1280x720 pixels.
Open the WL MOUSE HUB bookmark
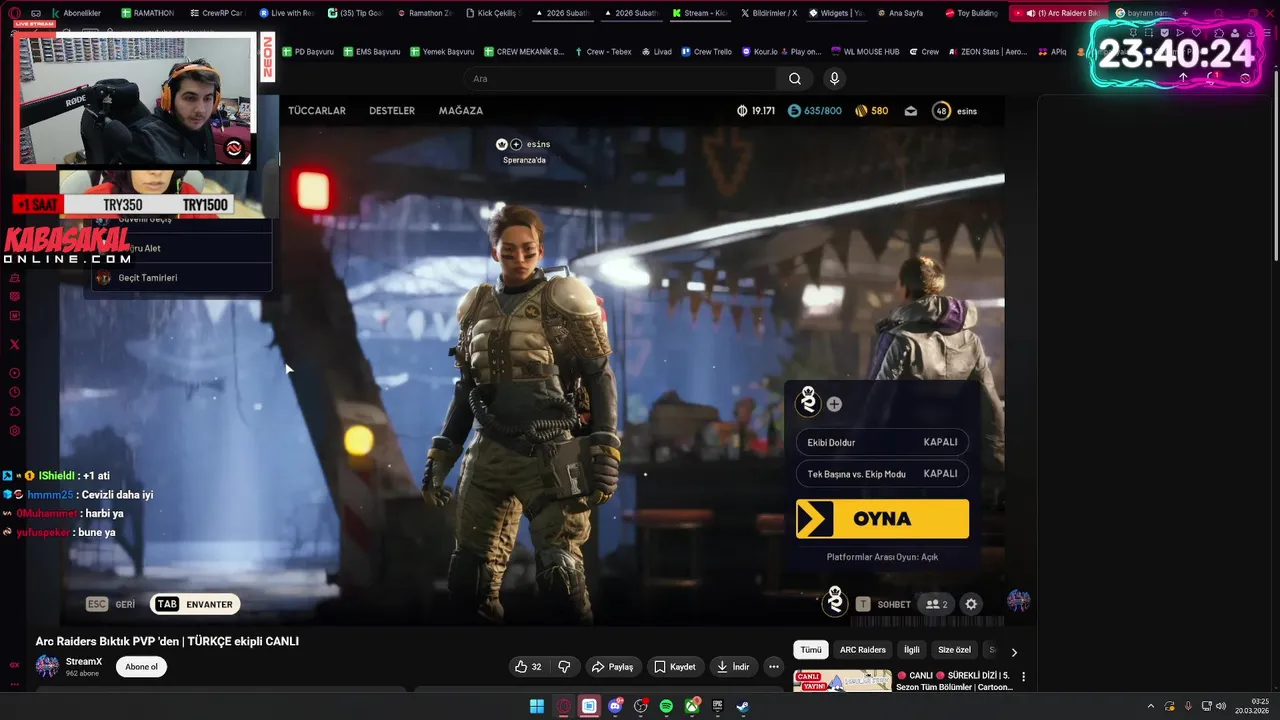pyautogui.click(x=864, y=51)
